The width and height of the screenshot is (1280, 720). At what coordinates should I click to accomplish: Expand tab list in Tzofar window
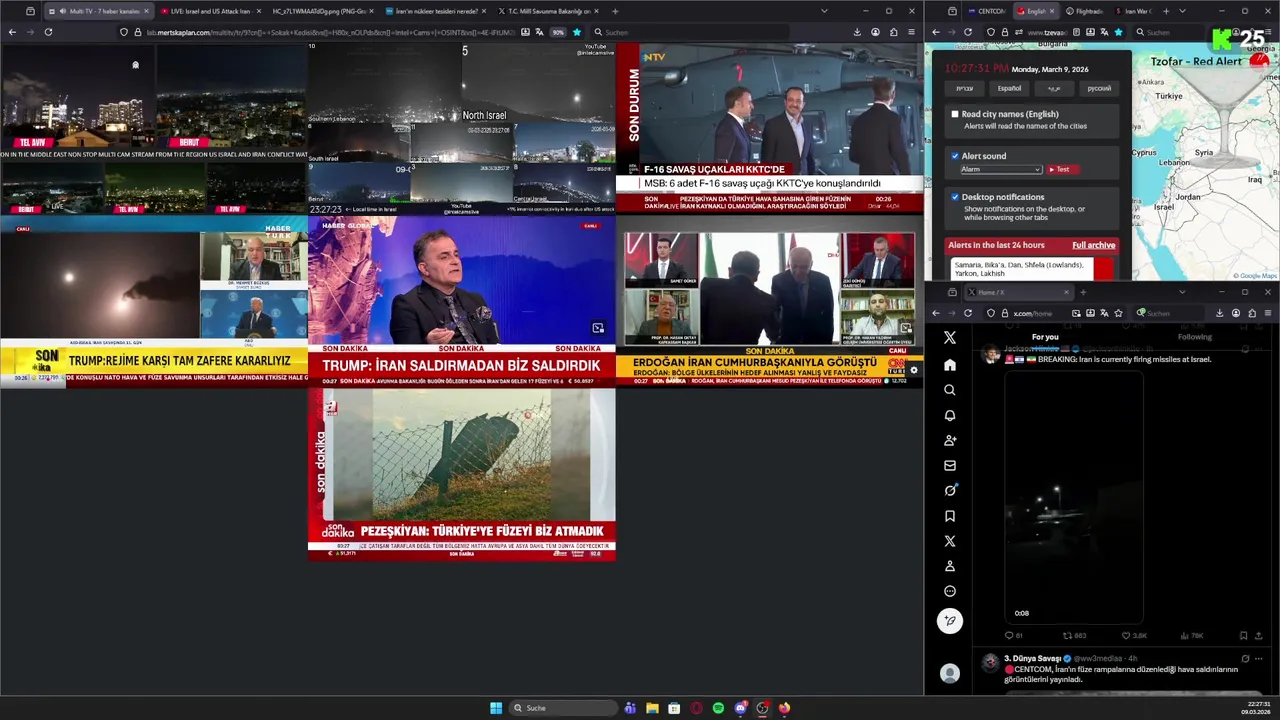(x=1182, y=11)
